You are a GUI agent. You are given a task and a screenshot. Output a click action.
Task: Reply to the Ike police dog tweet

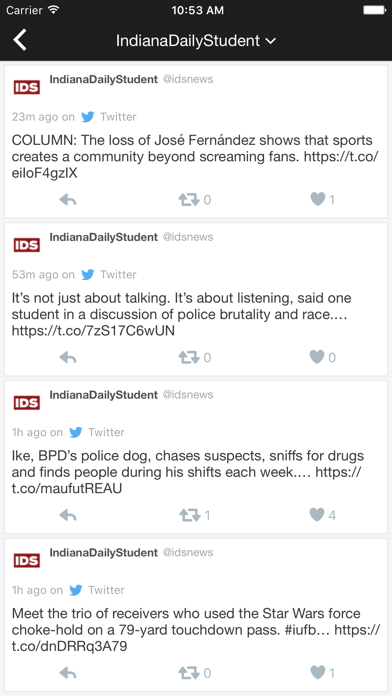[68, 515]
